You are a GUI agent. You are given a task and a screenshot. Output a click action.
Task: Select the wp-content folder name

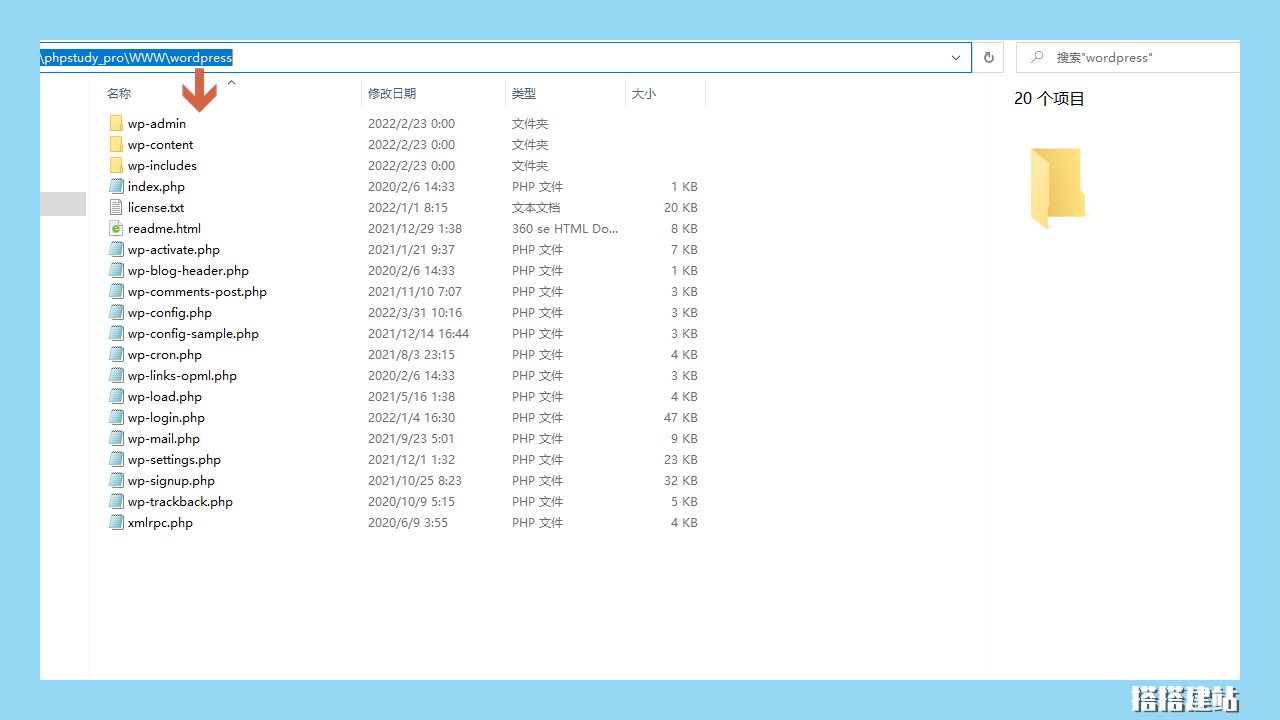(161, 145)
